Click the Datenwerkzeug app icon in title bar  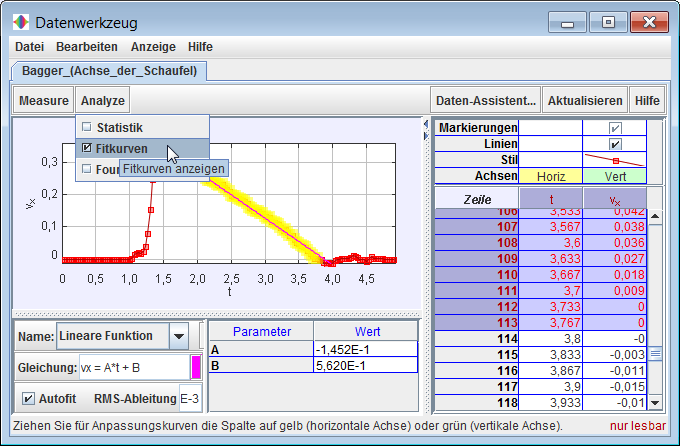tap(21, 22)
